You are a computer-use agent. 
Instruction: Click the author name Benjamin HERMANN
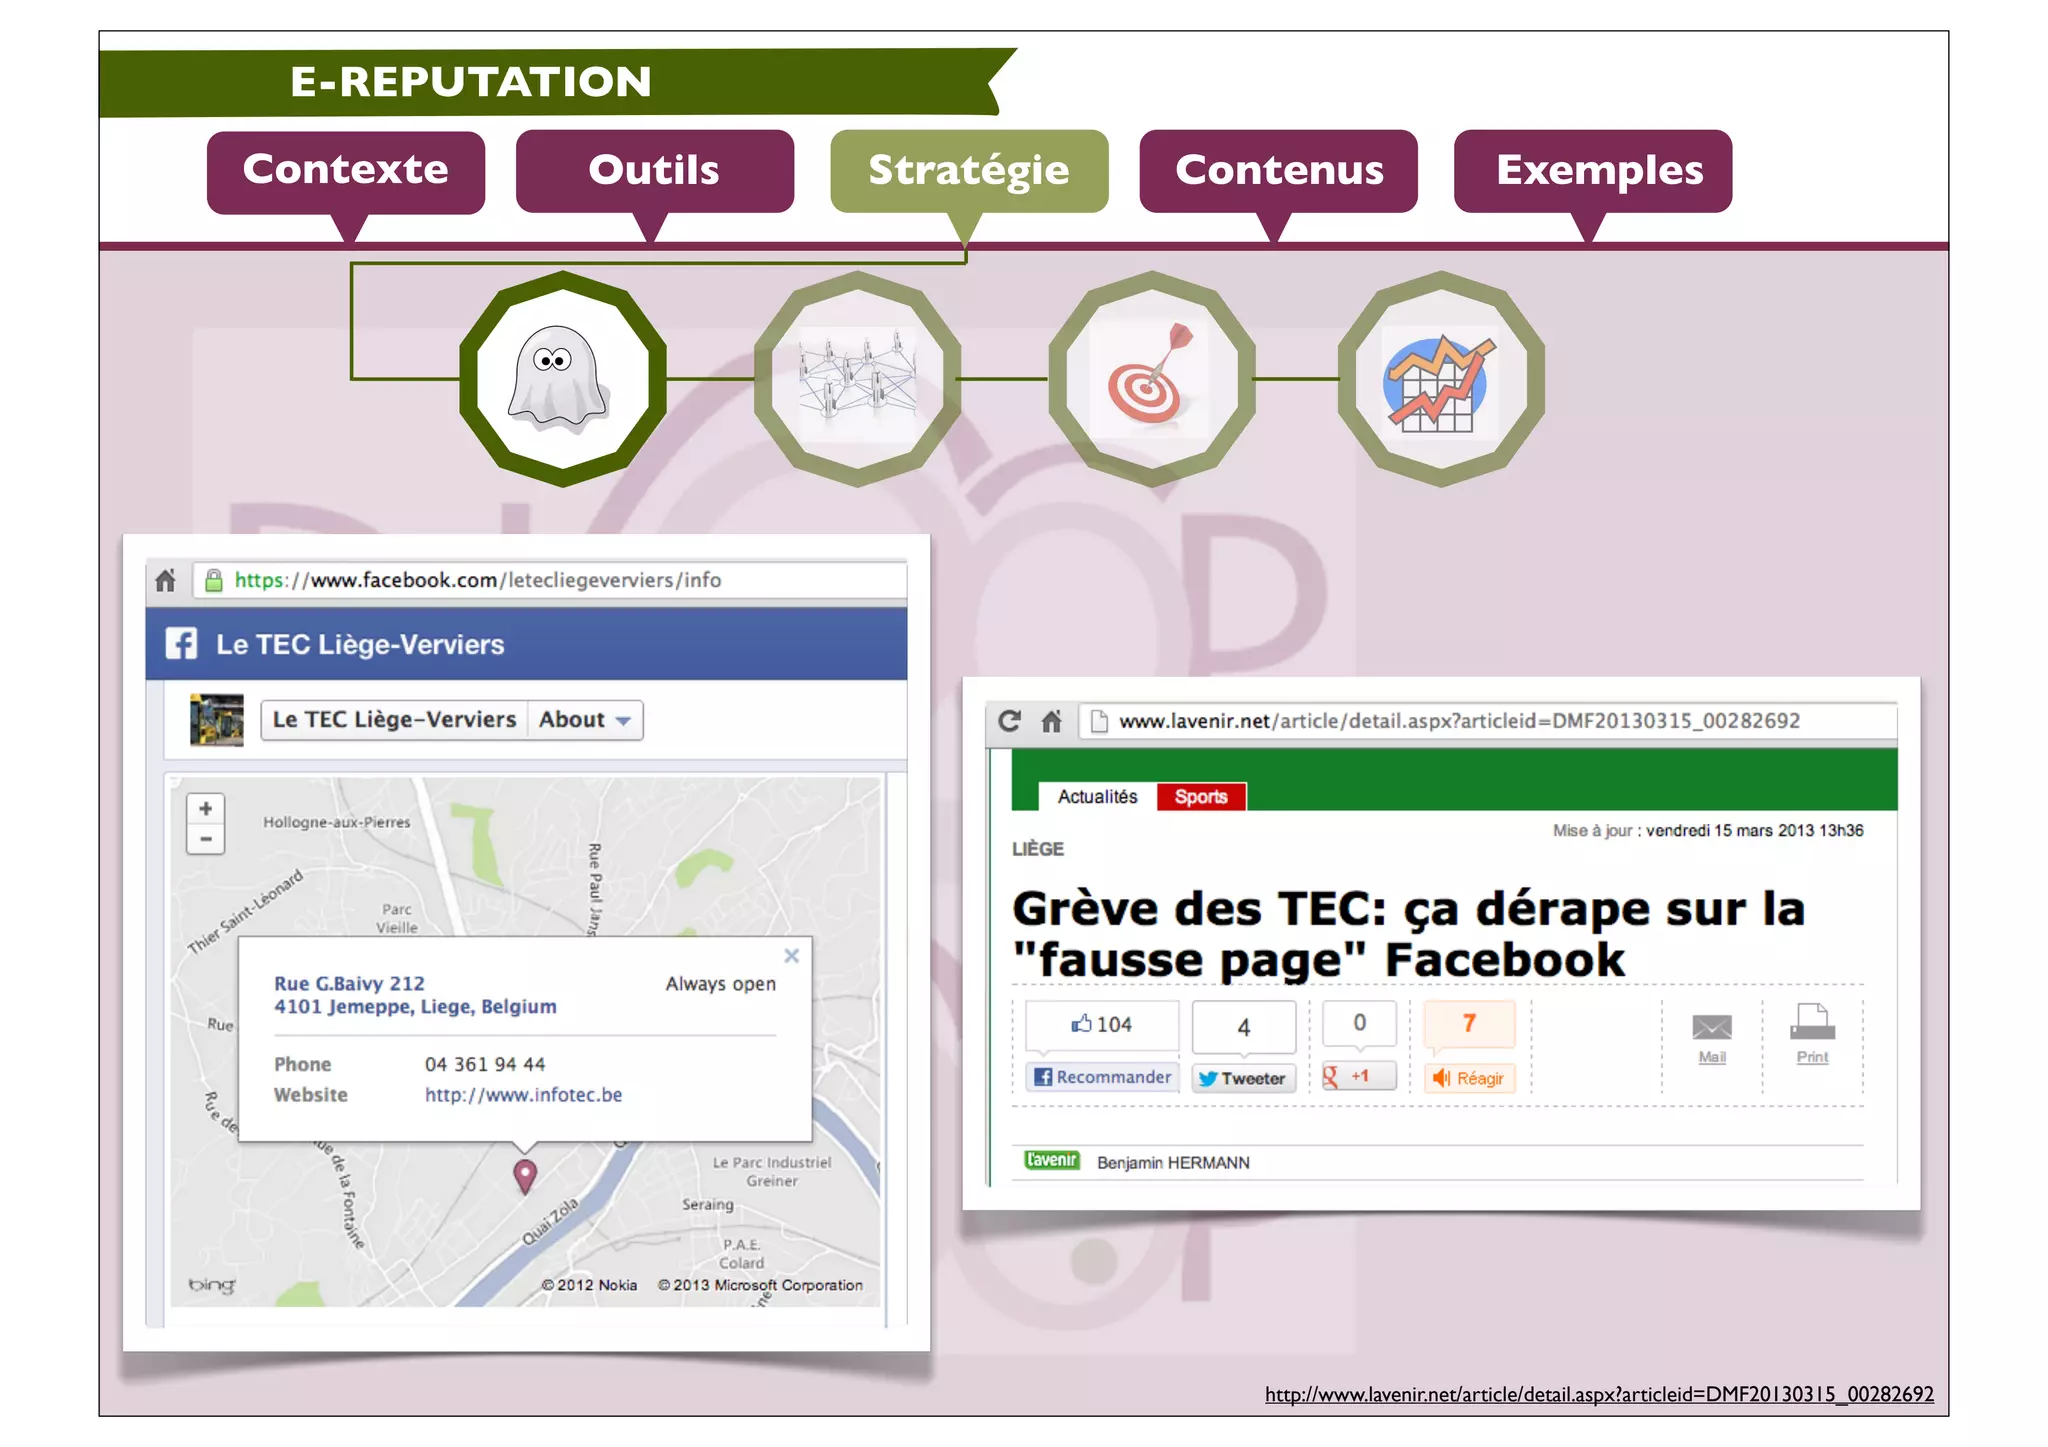[1173, 1163]
